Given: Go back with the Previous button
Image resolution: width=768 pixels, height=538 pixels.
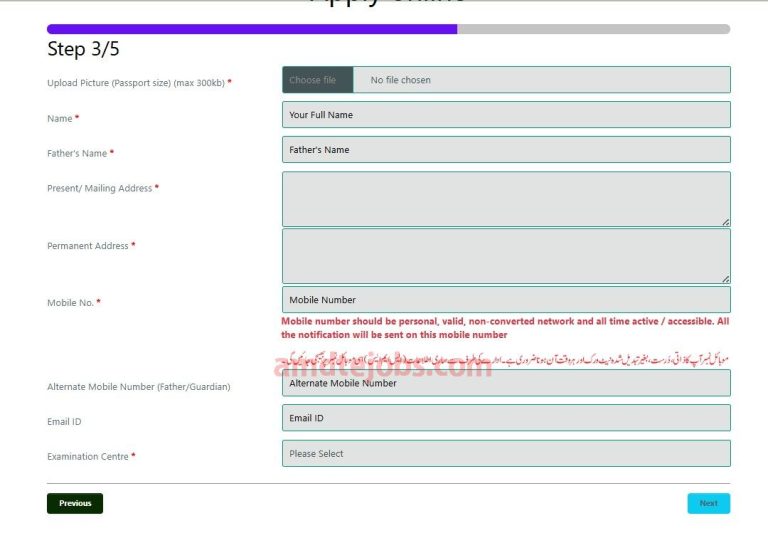Looking at the screenshot, I should (x=75, y=503).
